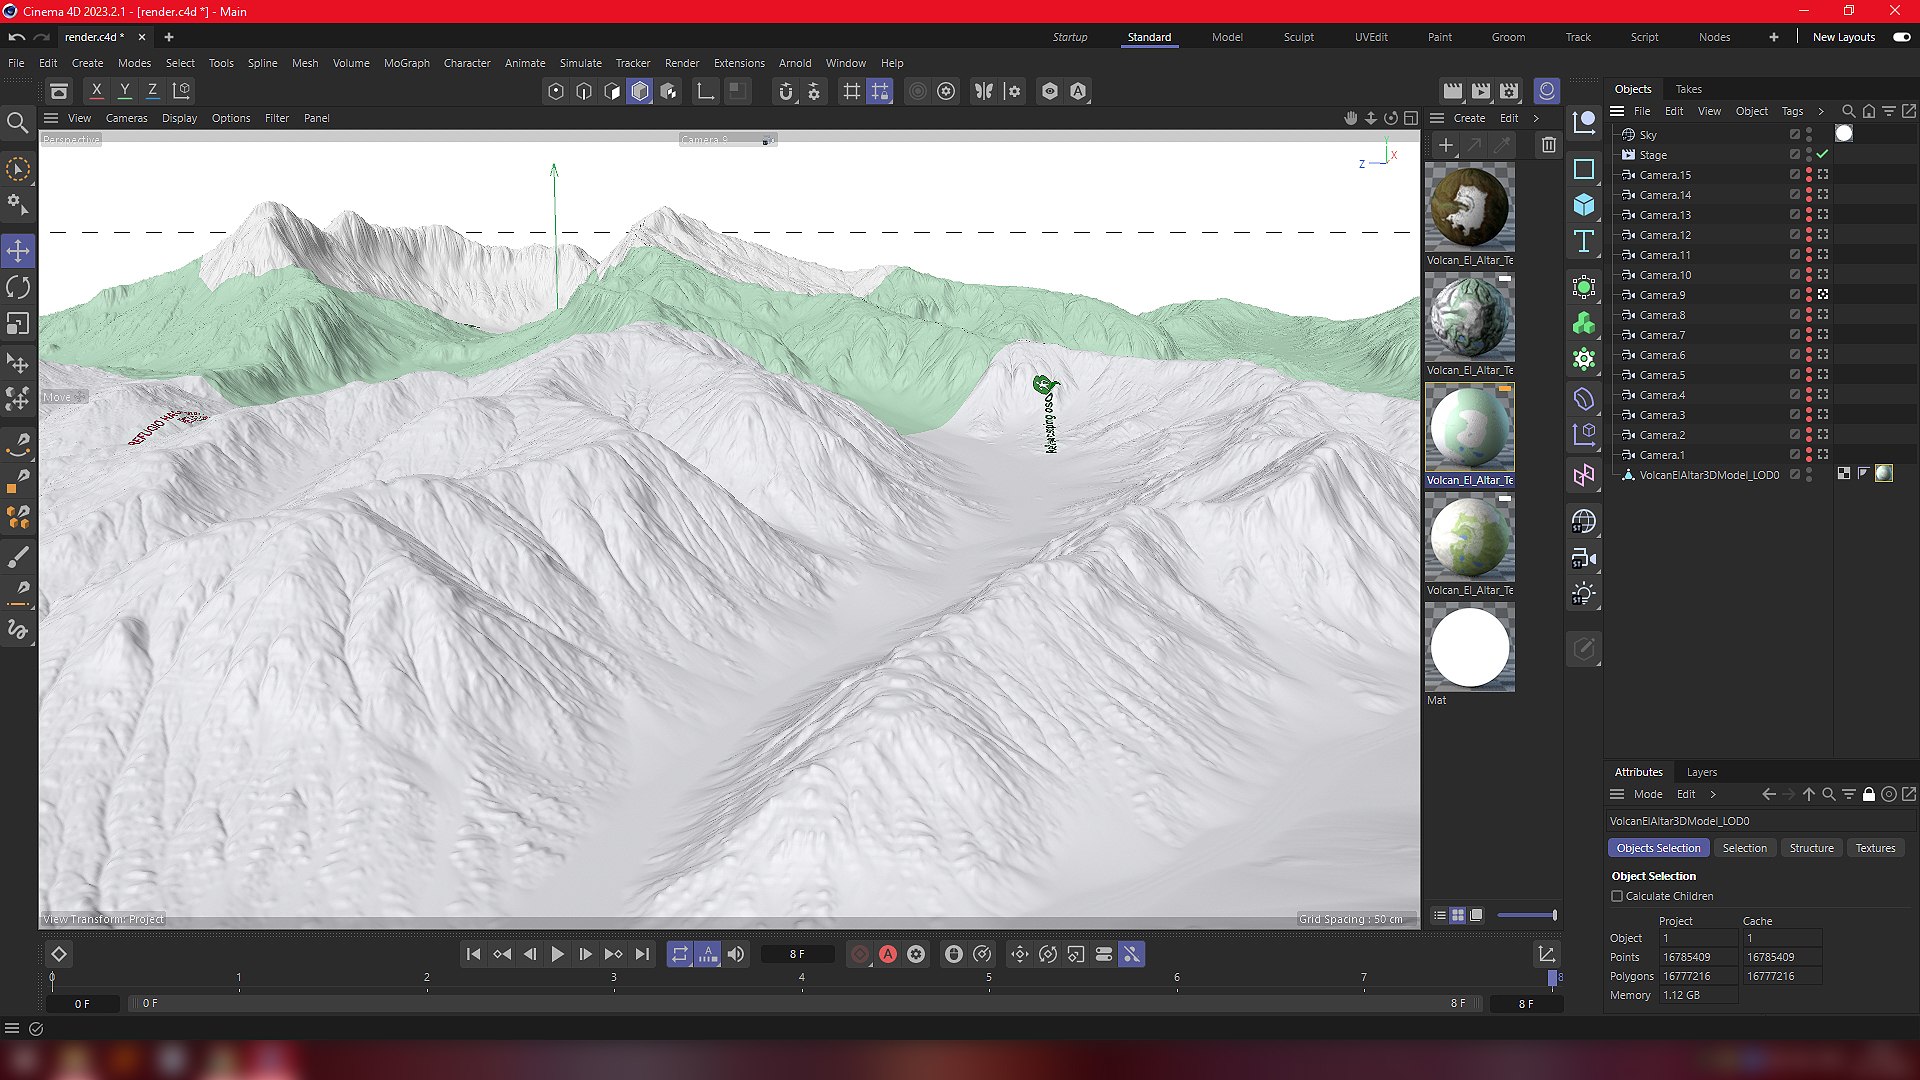The image size is (1920, 1080).
Task: Click Play Forwards button
Action: tap(558, 955)
